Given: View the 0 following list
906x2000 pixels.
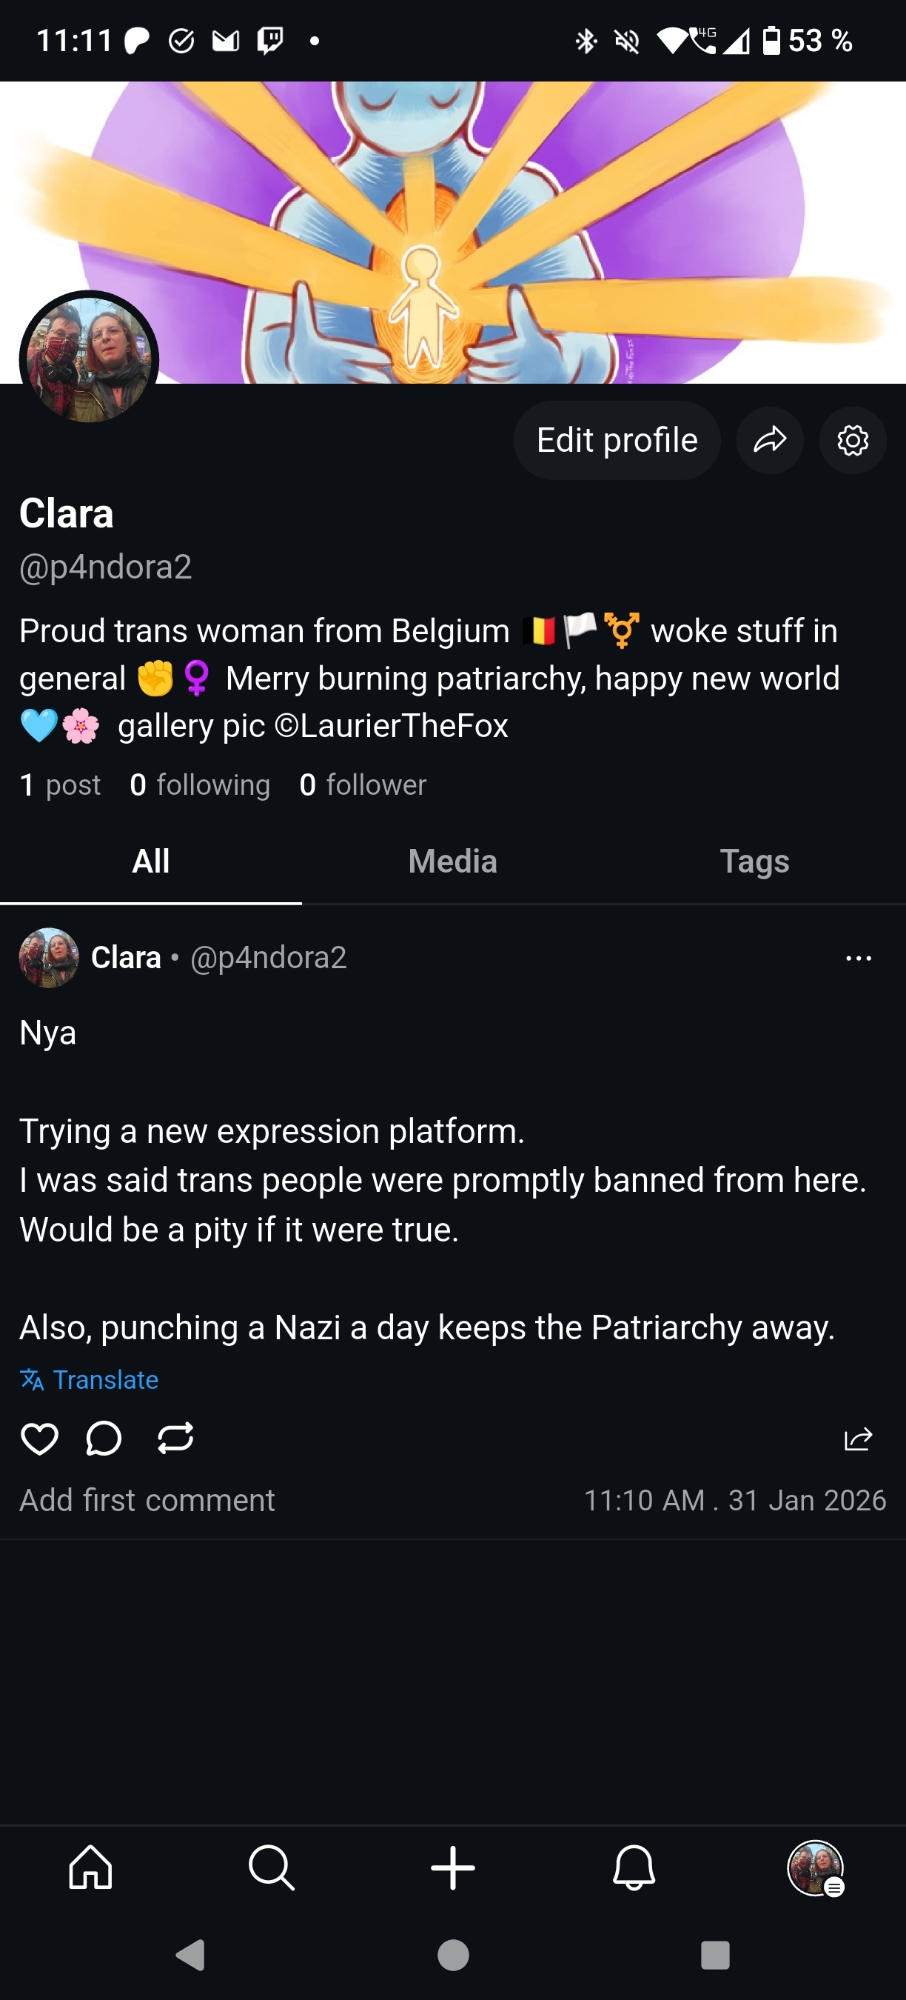Looking at the screenshot, I should (200, 785).
